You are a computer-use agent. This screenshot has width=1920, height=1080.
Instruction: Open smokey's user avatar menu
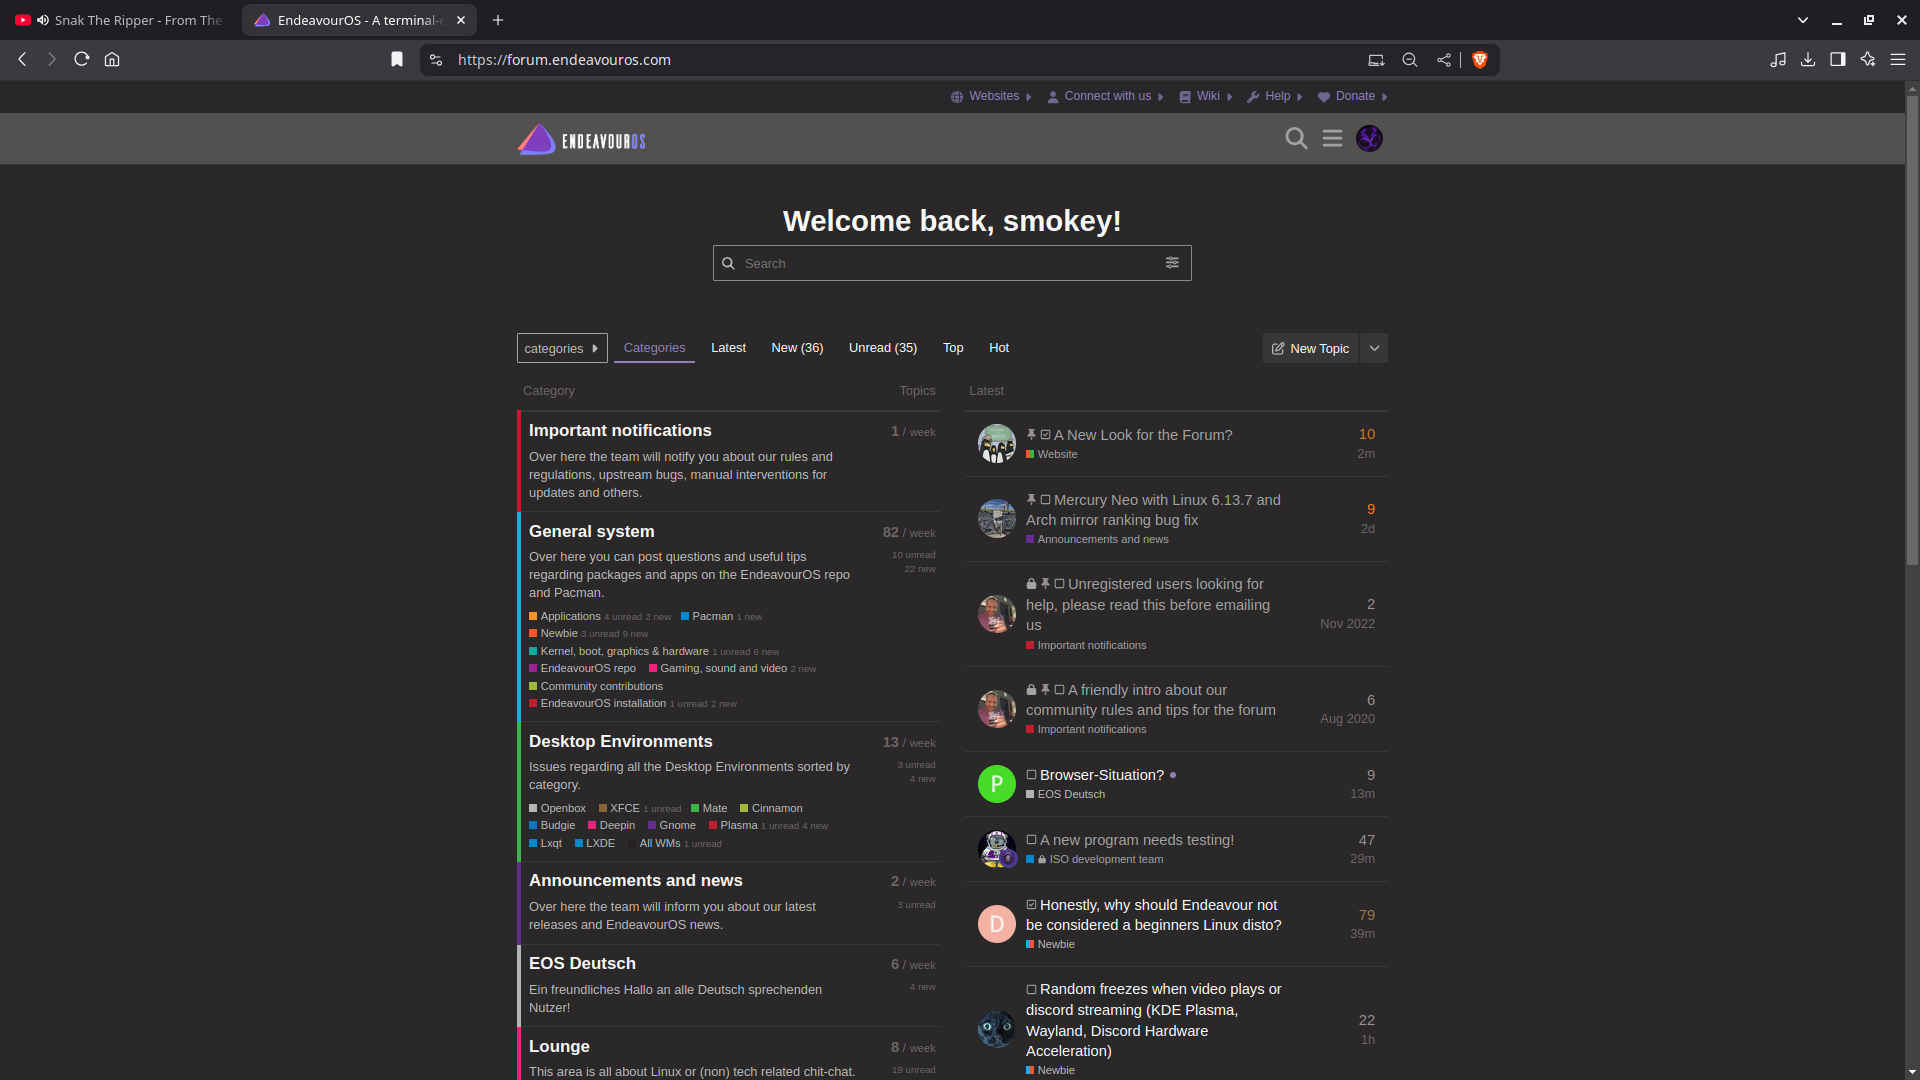click(1370, 139)
